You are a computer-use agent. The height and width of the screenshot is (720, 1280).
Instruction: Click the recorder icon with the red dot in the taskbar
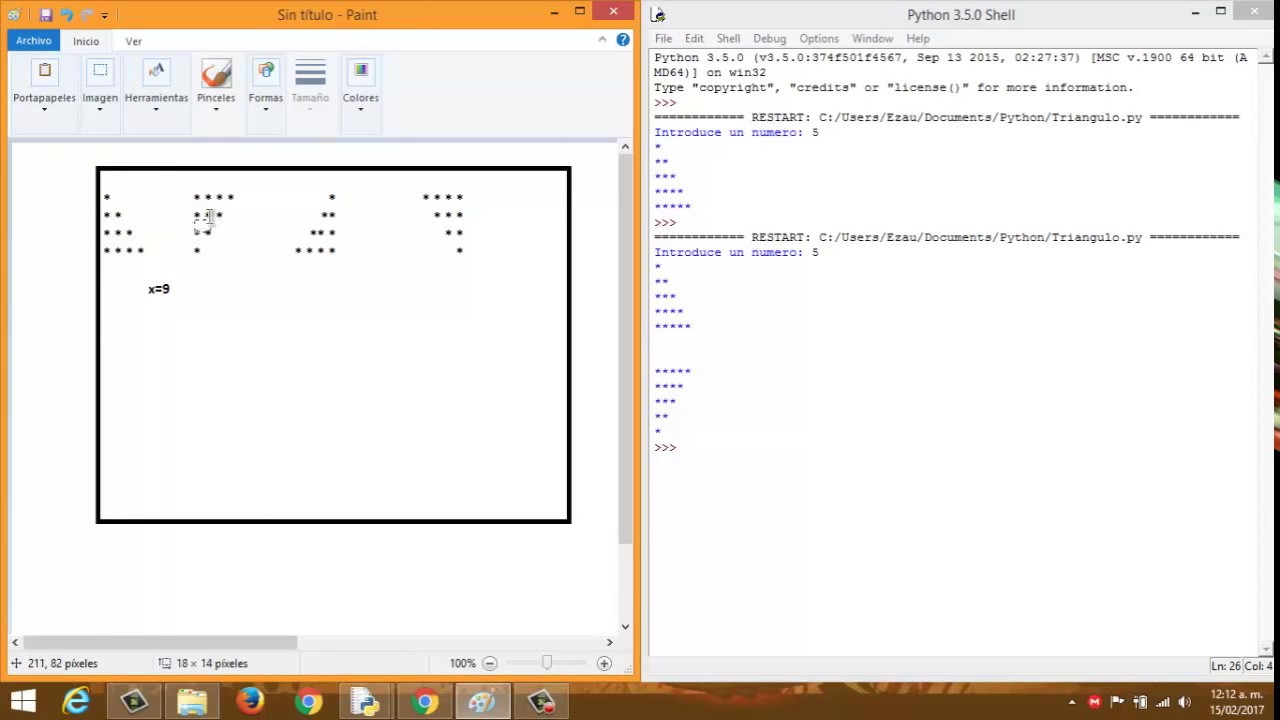tap(541, 702)
